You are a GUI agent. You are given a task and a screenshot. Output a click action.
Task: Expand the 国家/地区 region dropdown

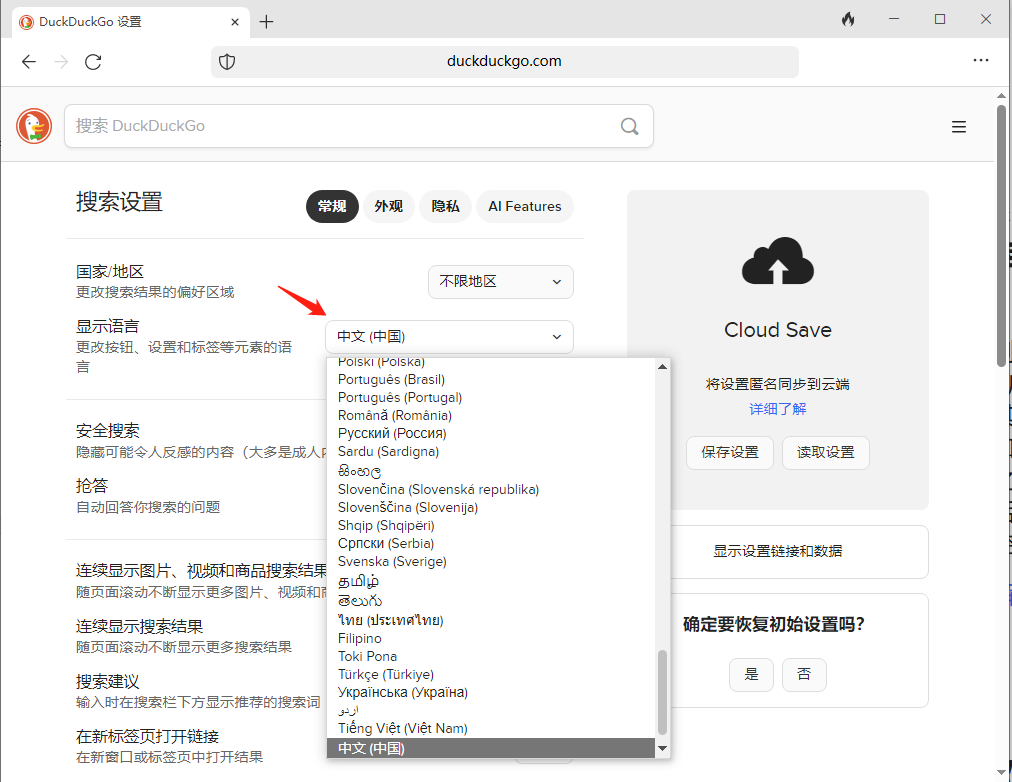(x=500, y=282)
